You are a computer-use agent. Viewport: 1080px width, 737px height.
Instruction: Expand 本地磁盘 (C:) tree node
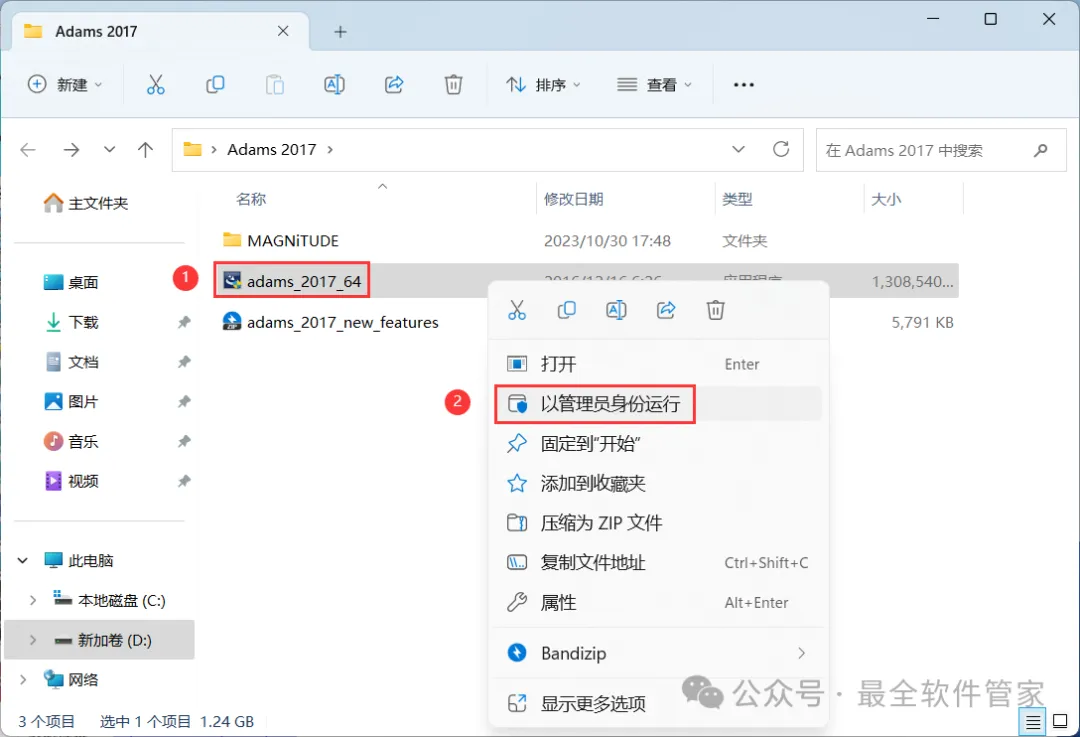(32, 601)
